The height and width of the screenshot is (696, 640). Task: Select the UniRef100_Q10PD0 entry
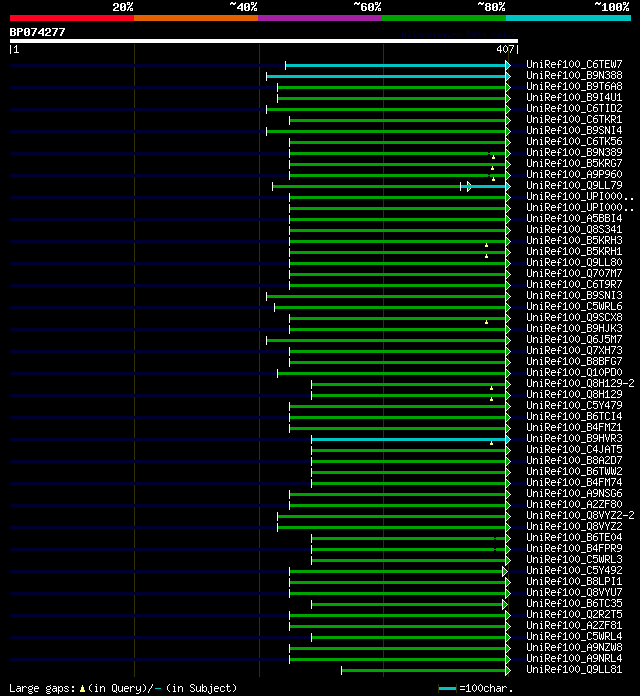pos(574,372)
